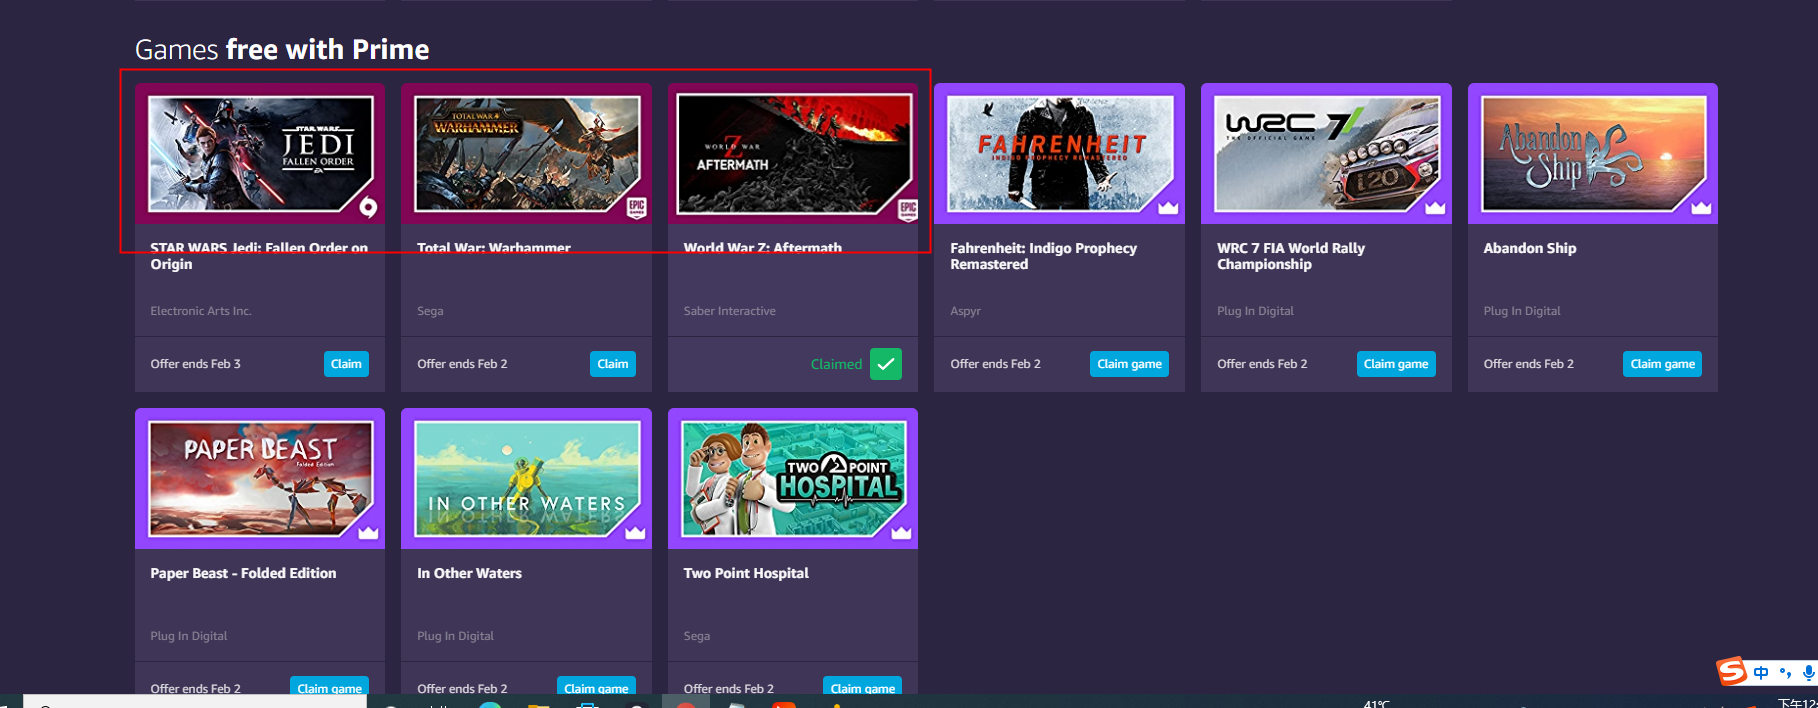Claim STAR WARS Jedi: Fallen Order
Viewport: 1818px width, 708px height.
coord(346,364)
